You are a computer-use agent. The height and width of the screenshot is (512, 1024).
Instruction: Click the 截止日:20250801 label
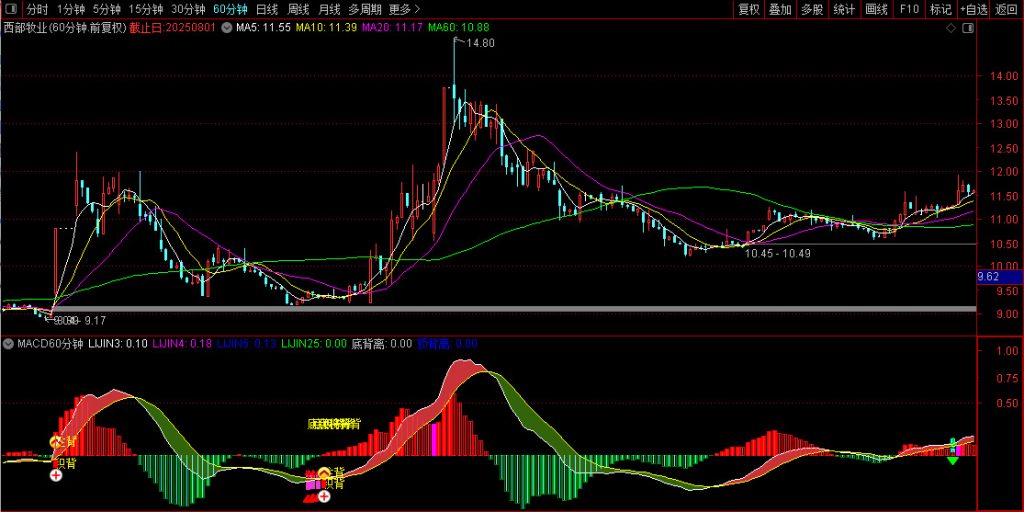[x=172, y=28]
